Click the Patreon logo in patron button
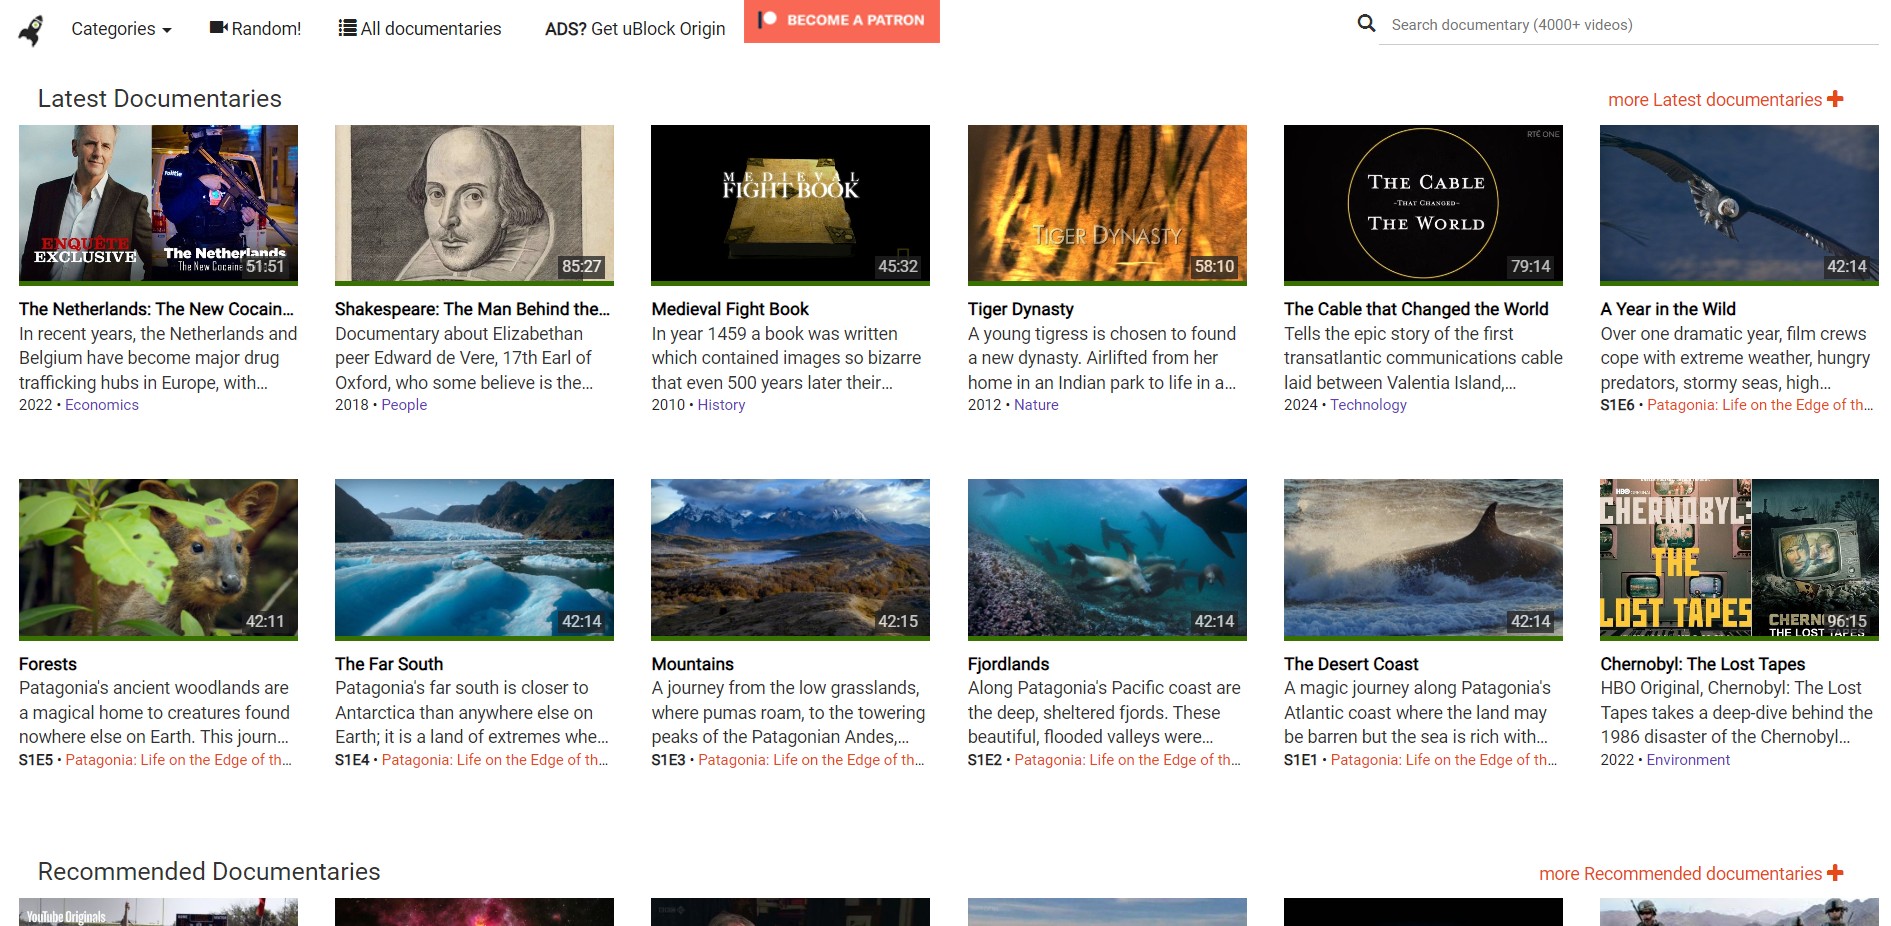The width and height of the screenshot is (1891, 926). 767,19
